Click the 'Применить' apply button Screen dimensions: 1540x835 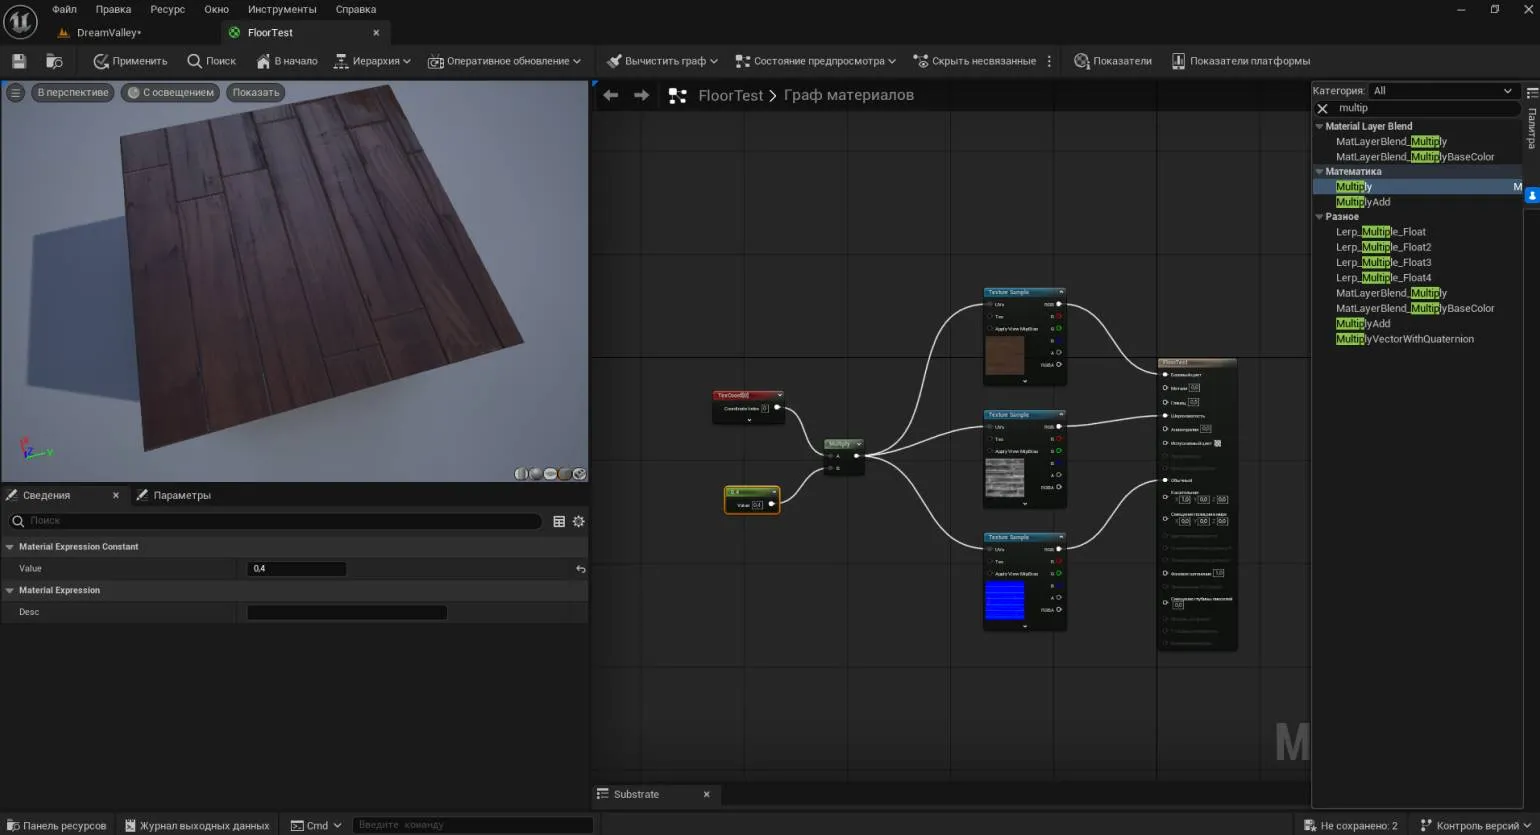(130, 61)
